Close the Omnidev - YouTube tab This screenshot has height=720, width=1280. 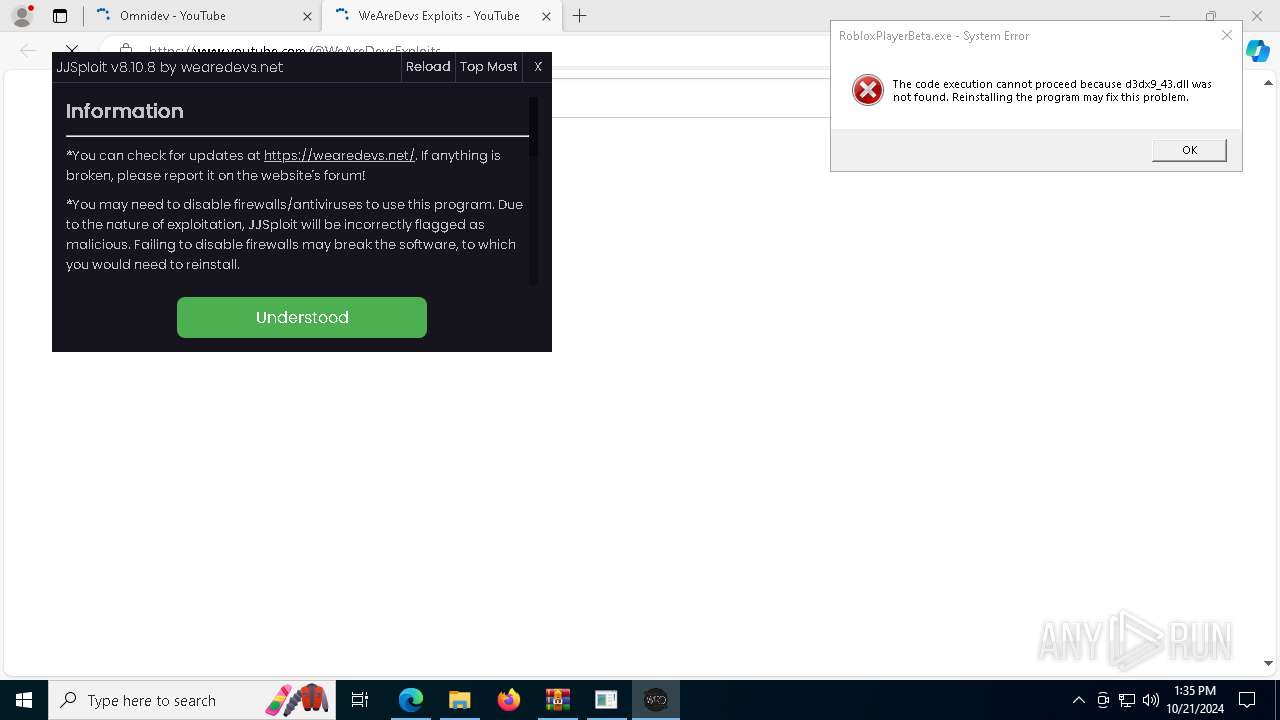pyautogui.click(x=307, y=16)
